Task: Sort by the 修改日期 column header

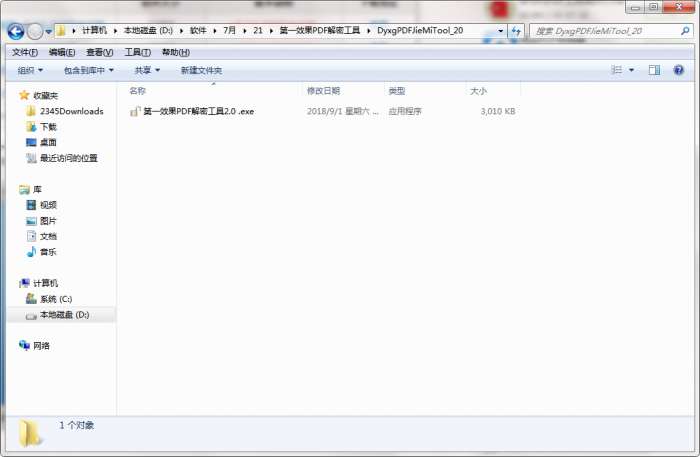Action: point(323,91)
